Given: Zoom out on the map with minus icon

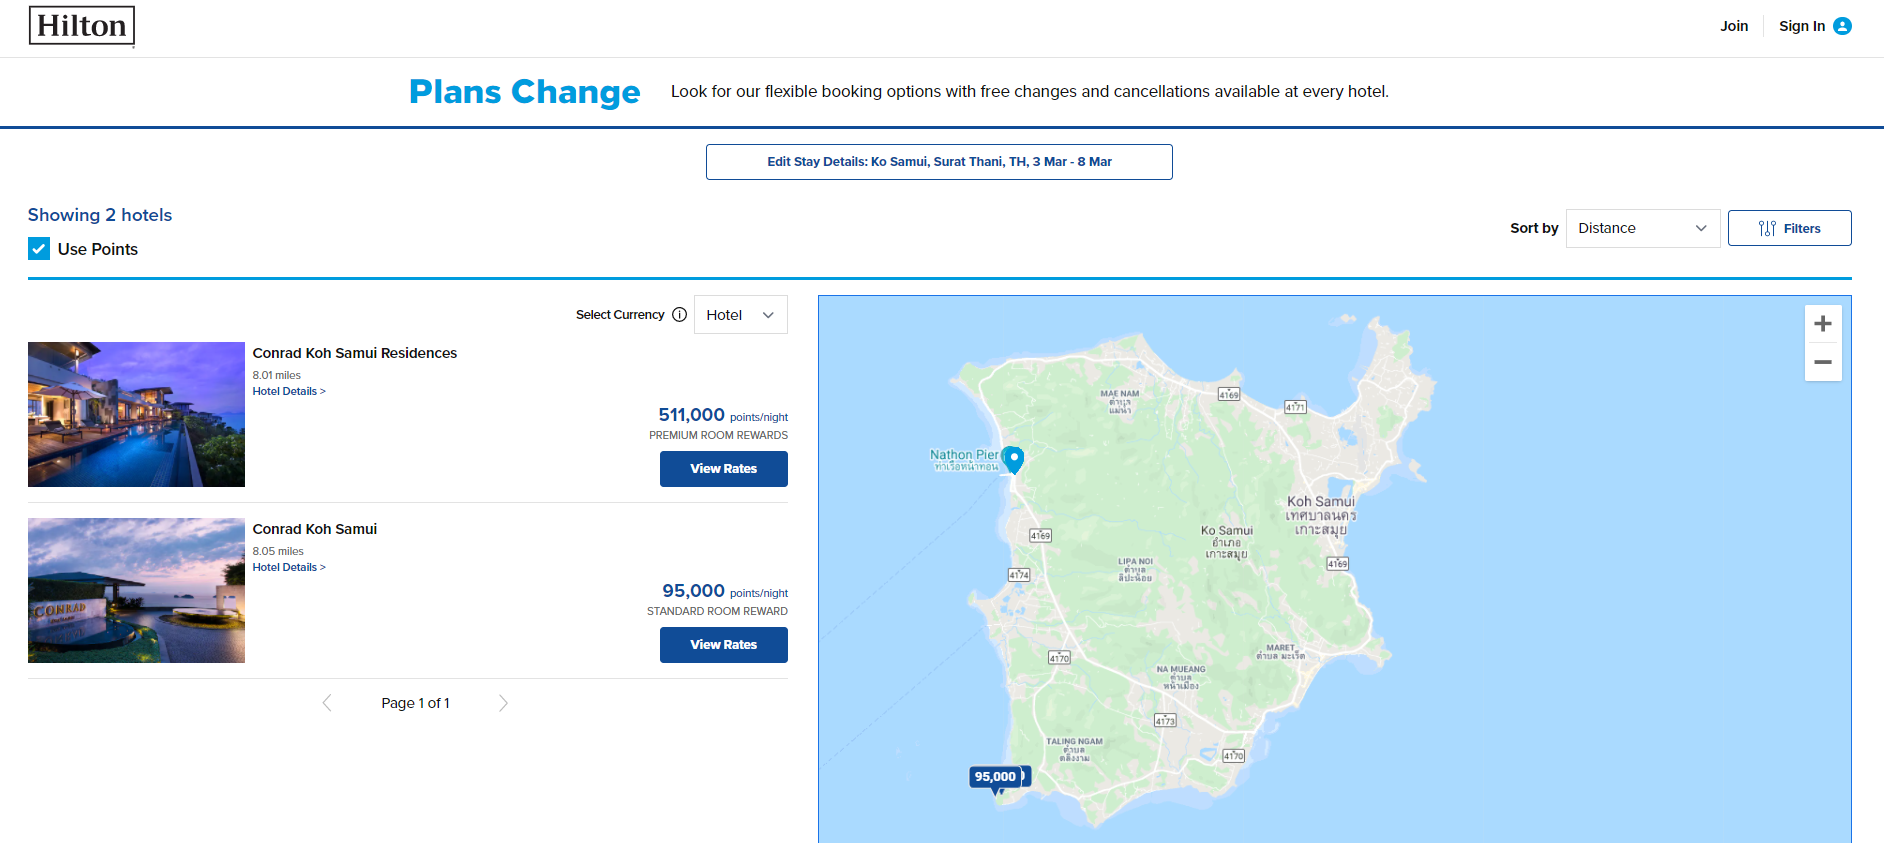Looking at the screenshot, I should [1823, 361].
